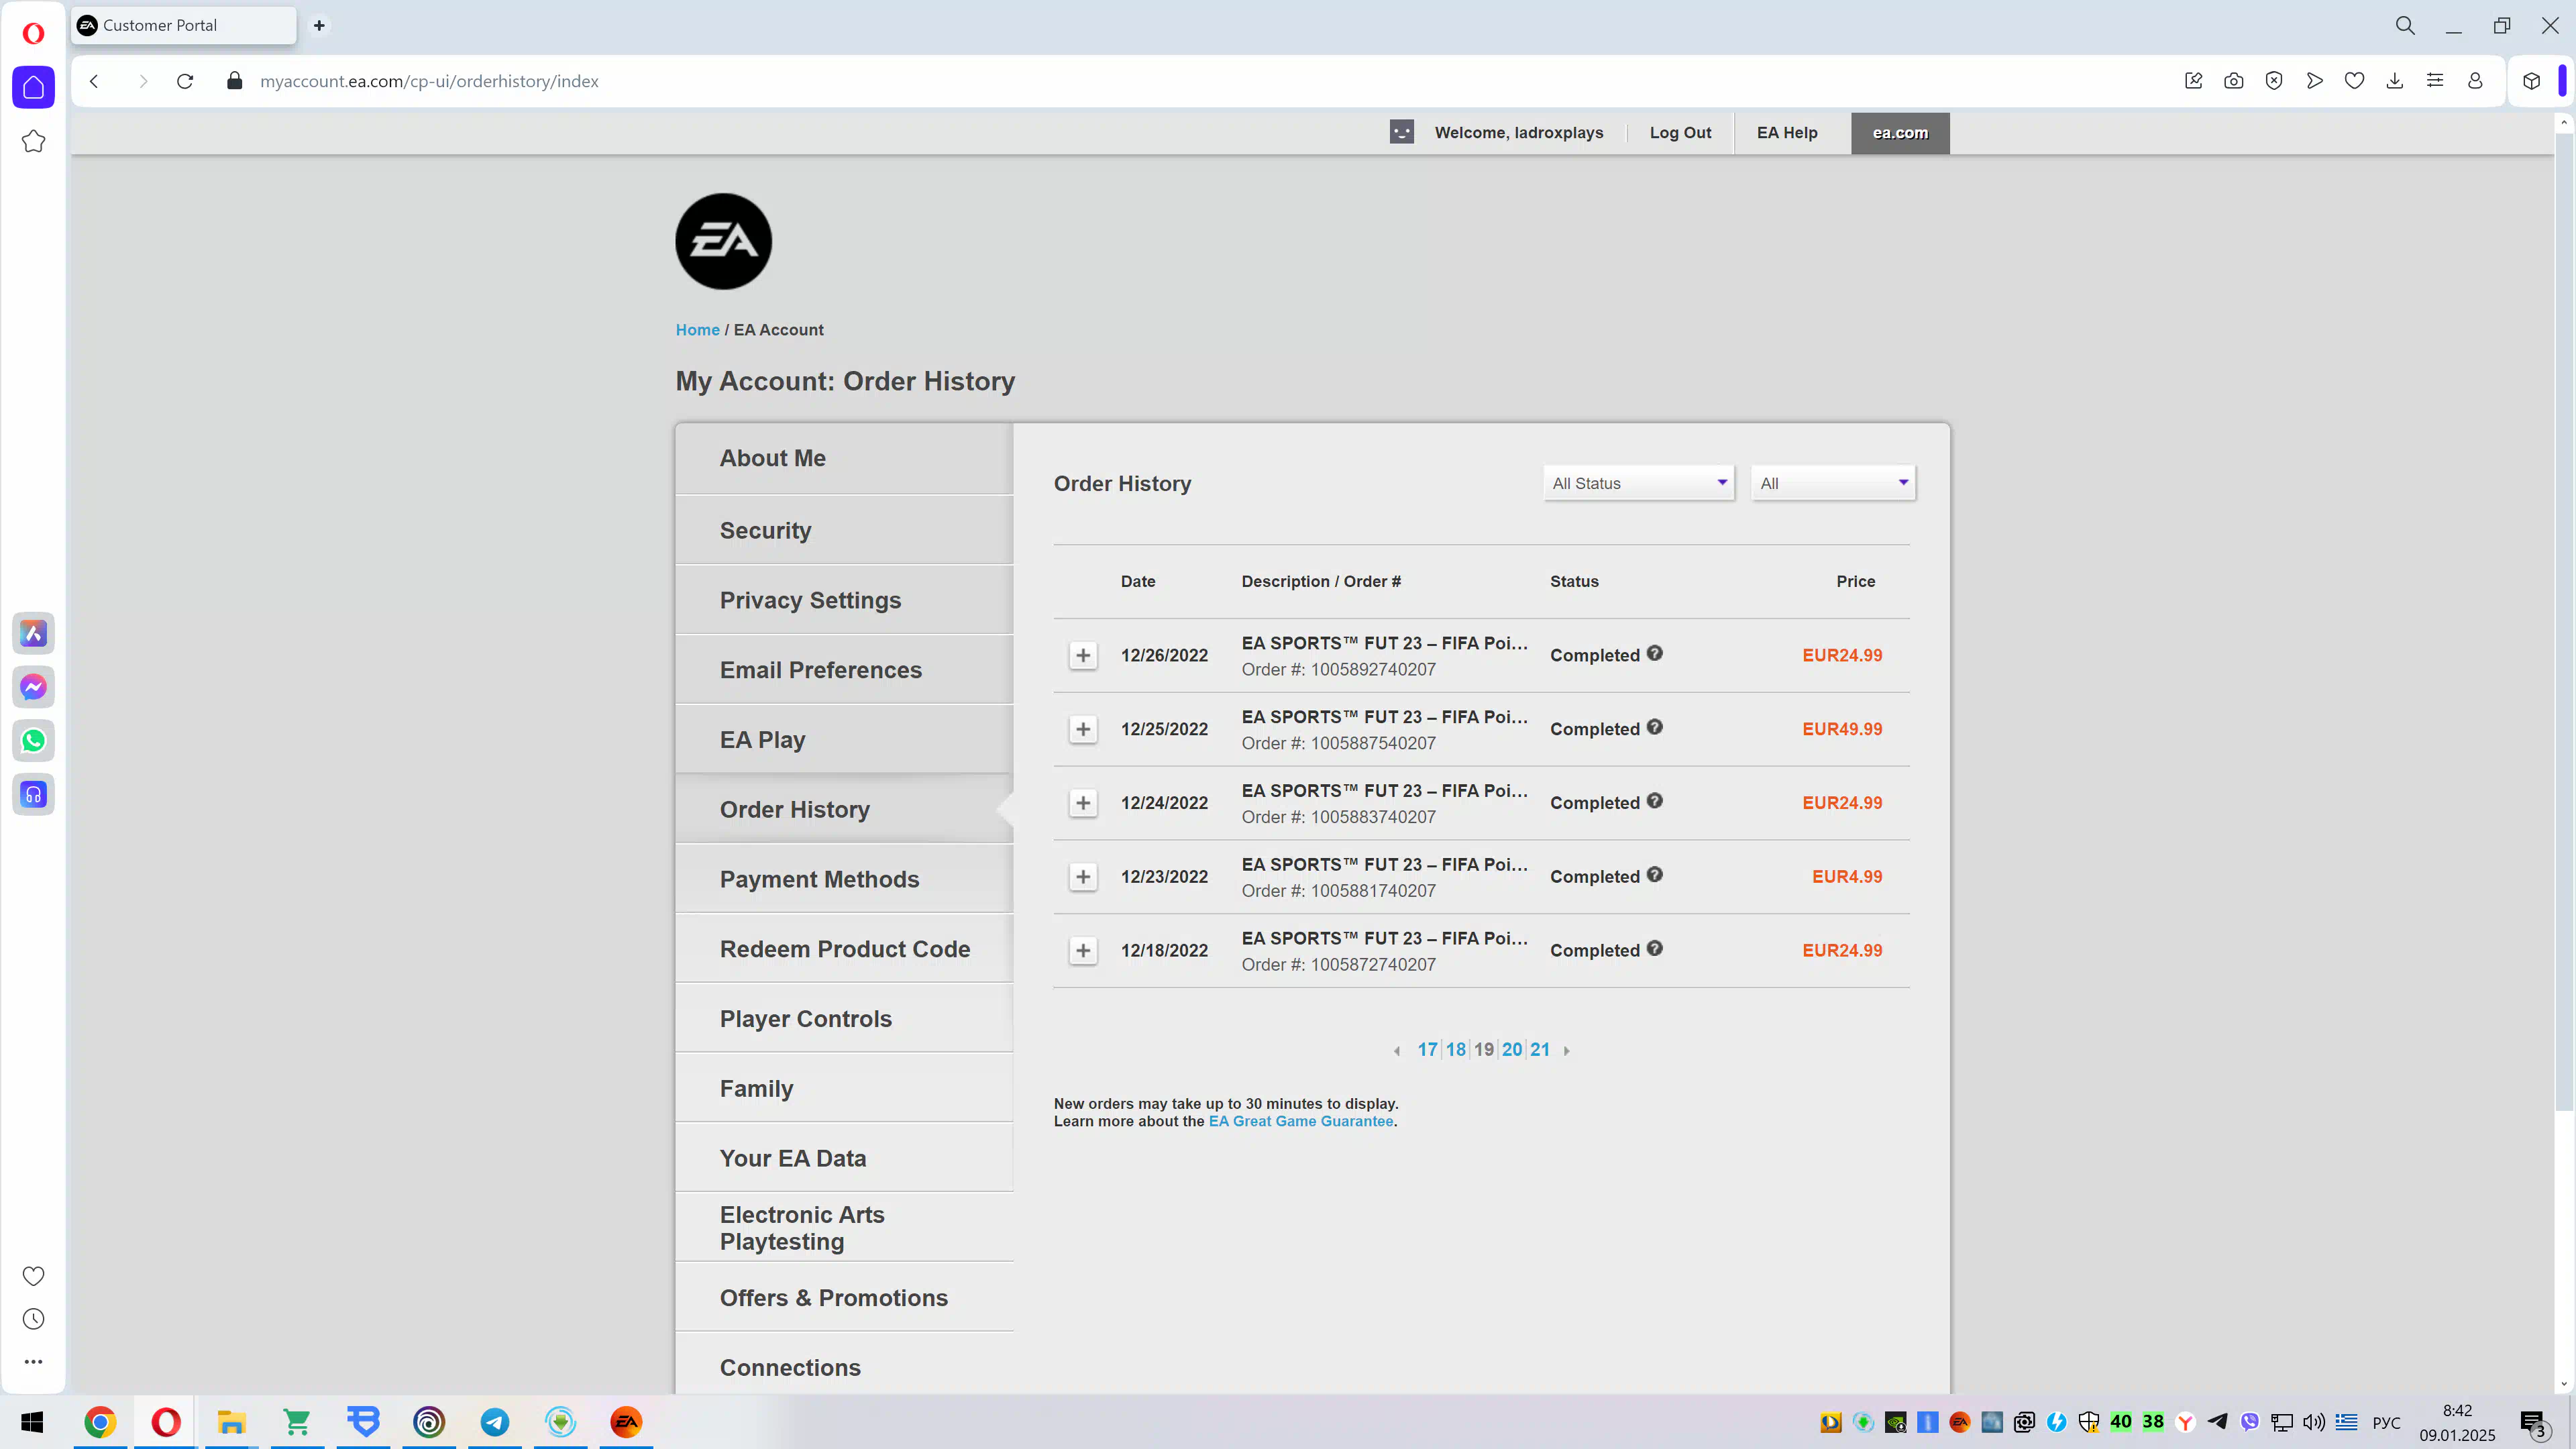Open Opera start page home icon

coord(33,87)
